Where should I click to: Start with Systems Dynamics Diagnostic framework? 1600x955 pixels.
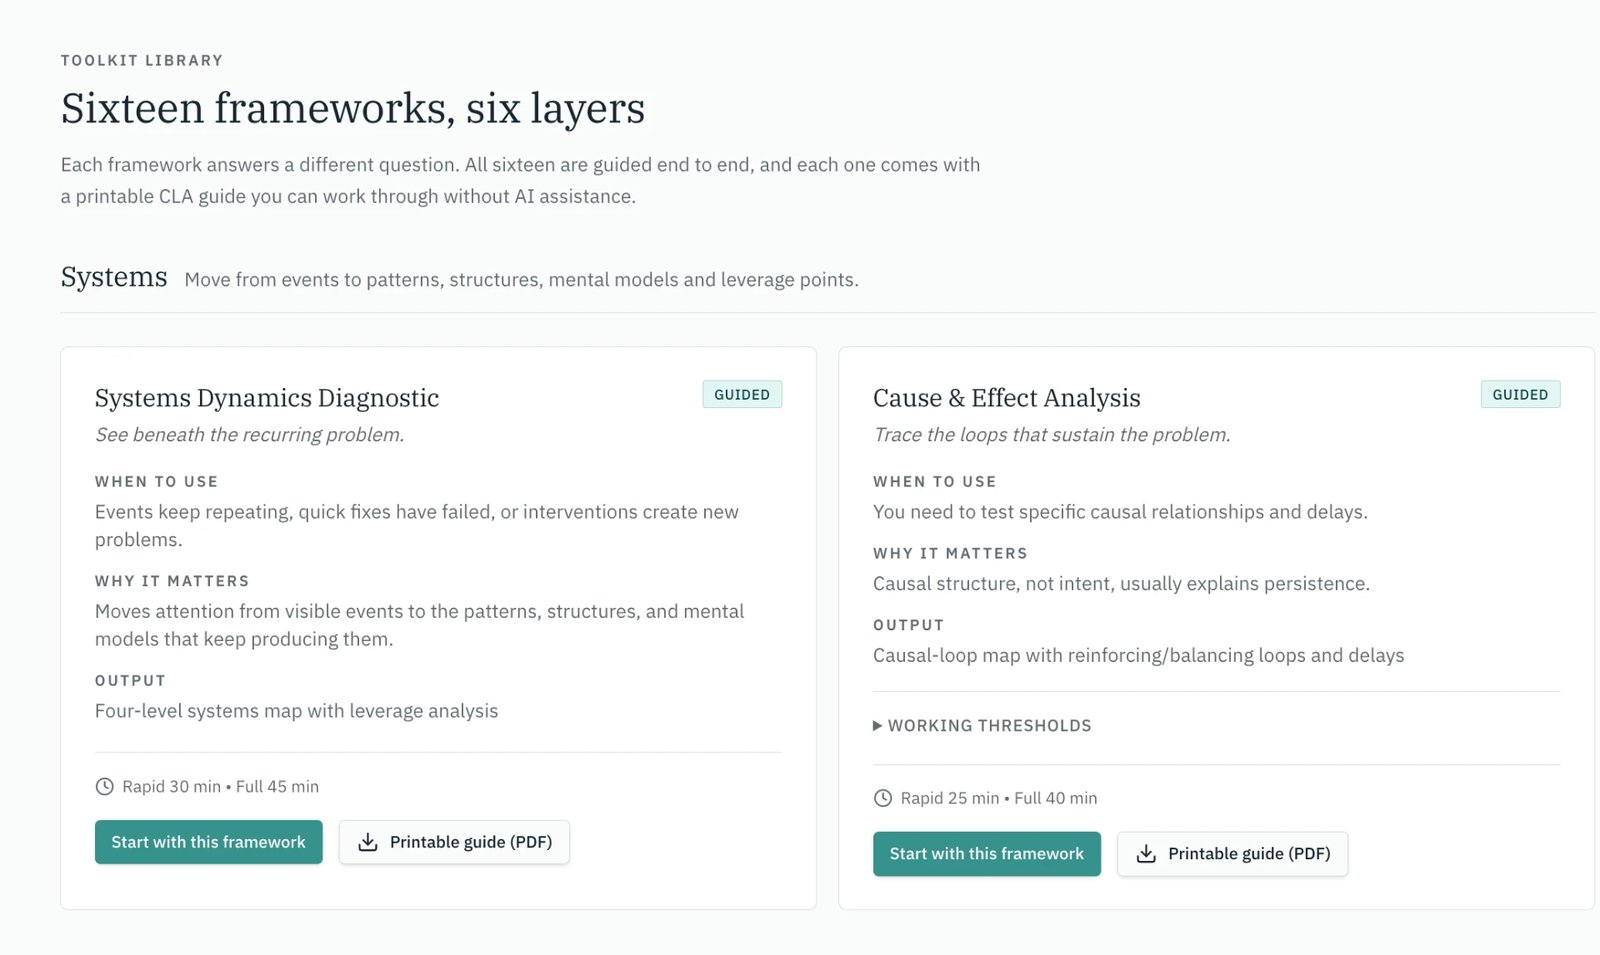[209, 842]
